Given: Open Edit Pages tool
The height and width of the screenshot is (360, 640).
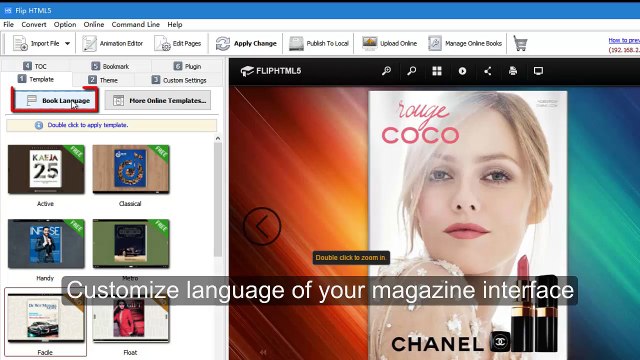Looking at the screenshot, I should (x=178, y=43).
